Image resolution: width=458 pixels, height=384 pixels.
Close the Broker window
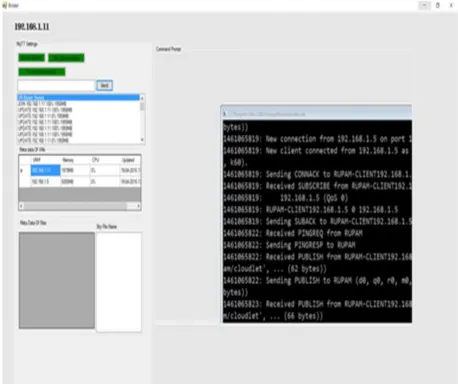451,5
